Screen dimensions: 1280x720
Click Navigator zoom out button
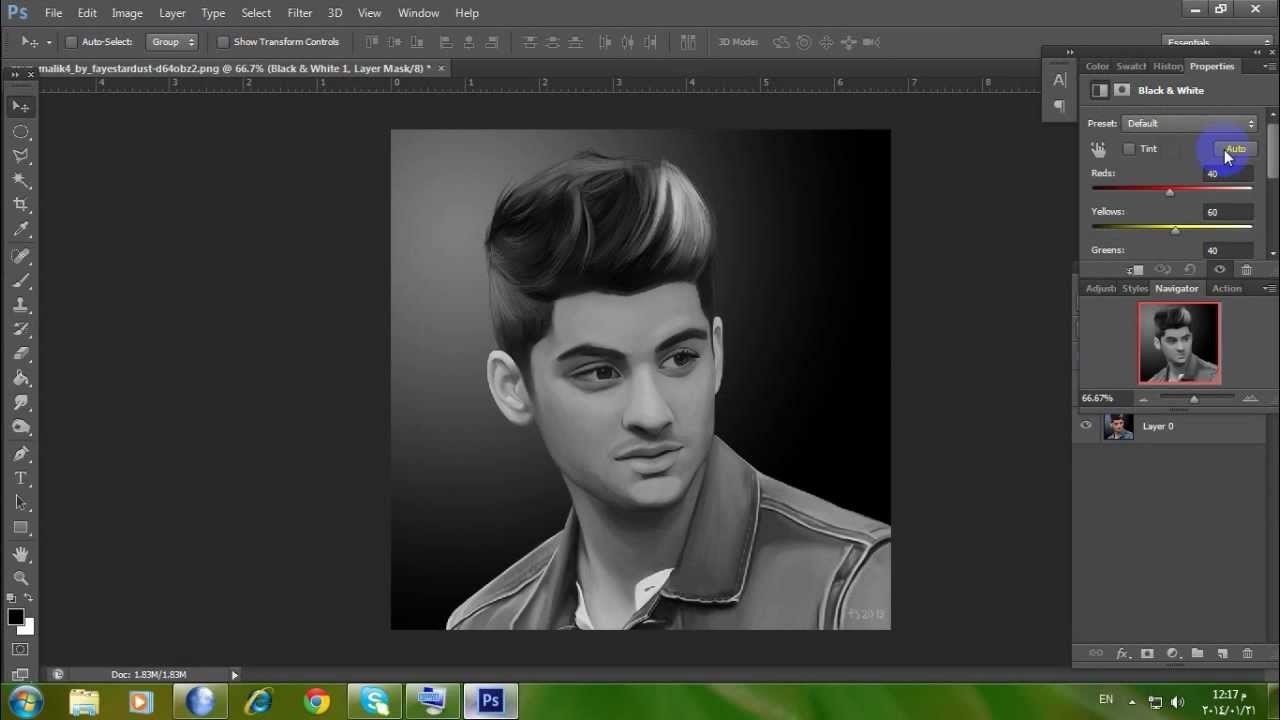point(1143,399)
